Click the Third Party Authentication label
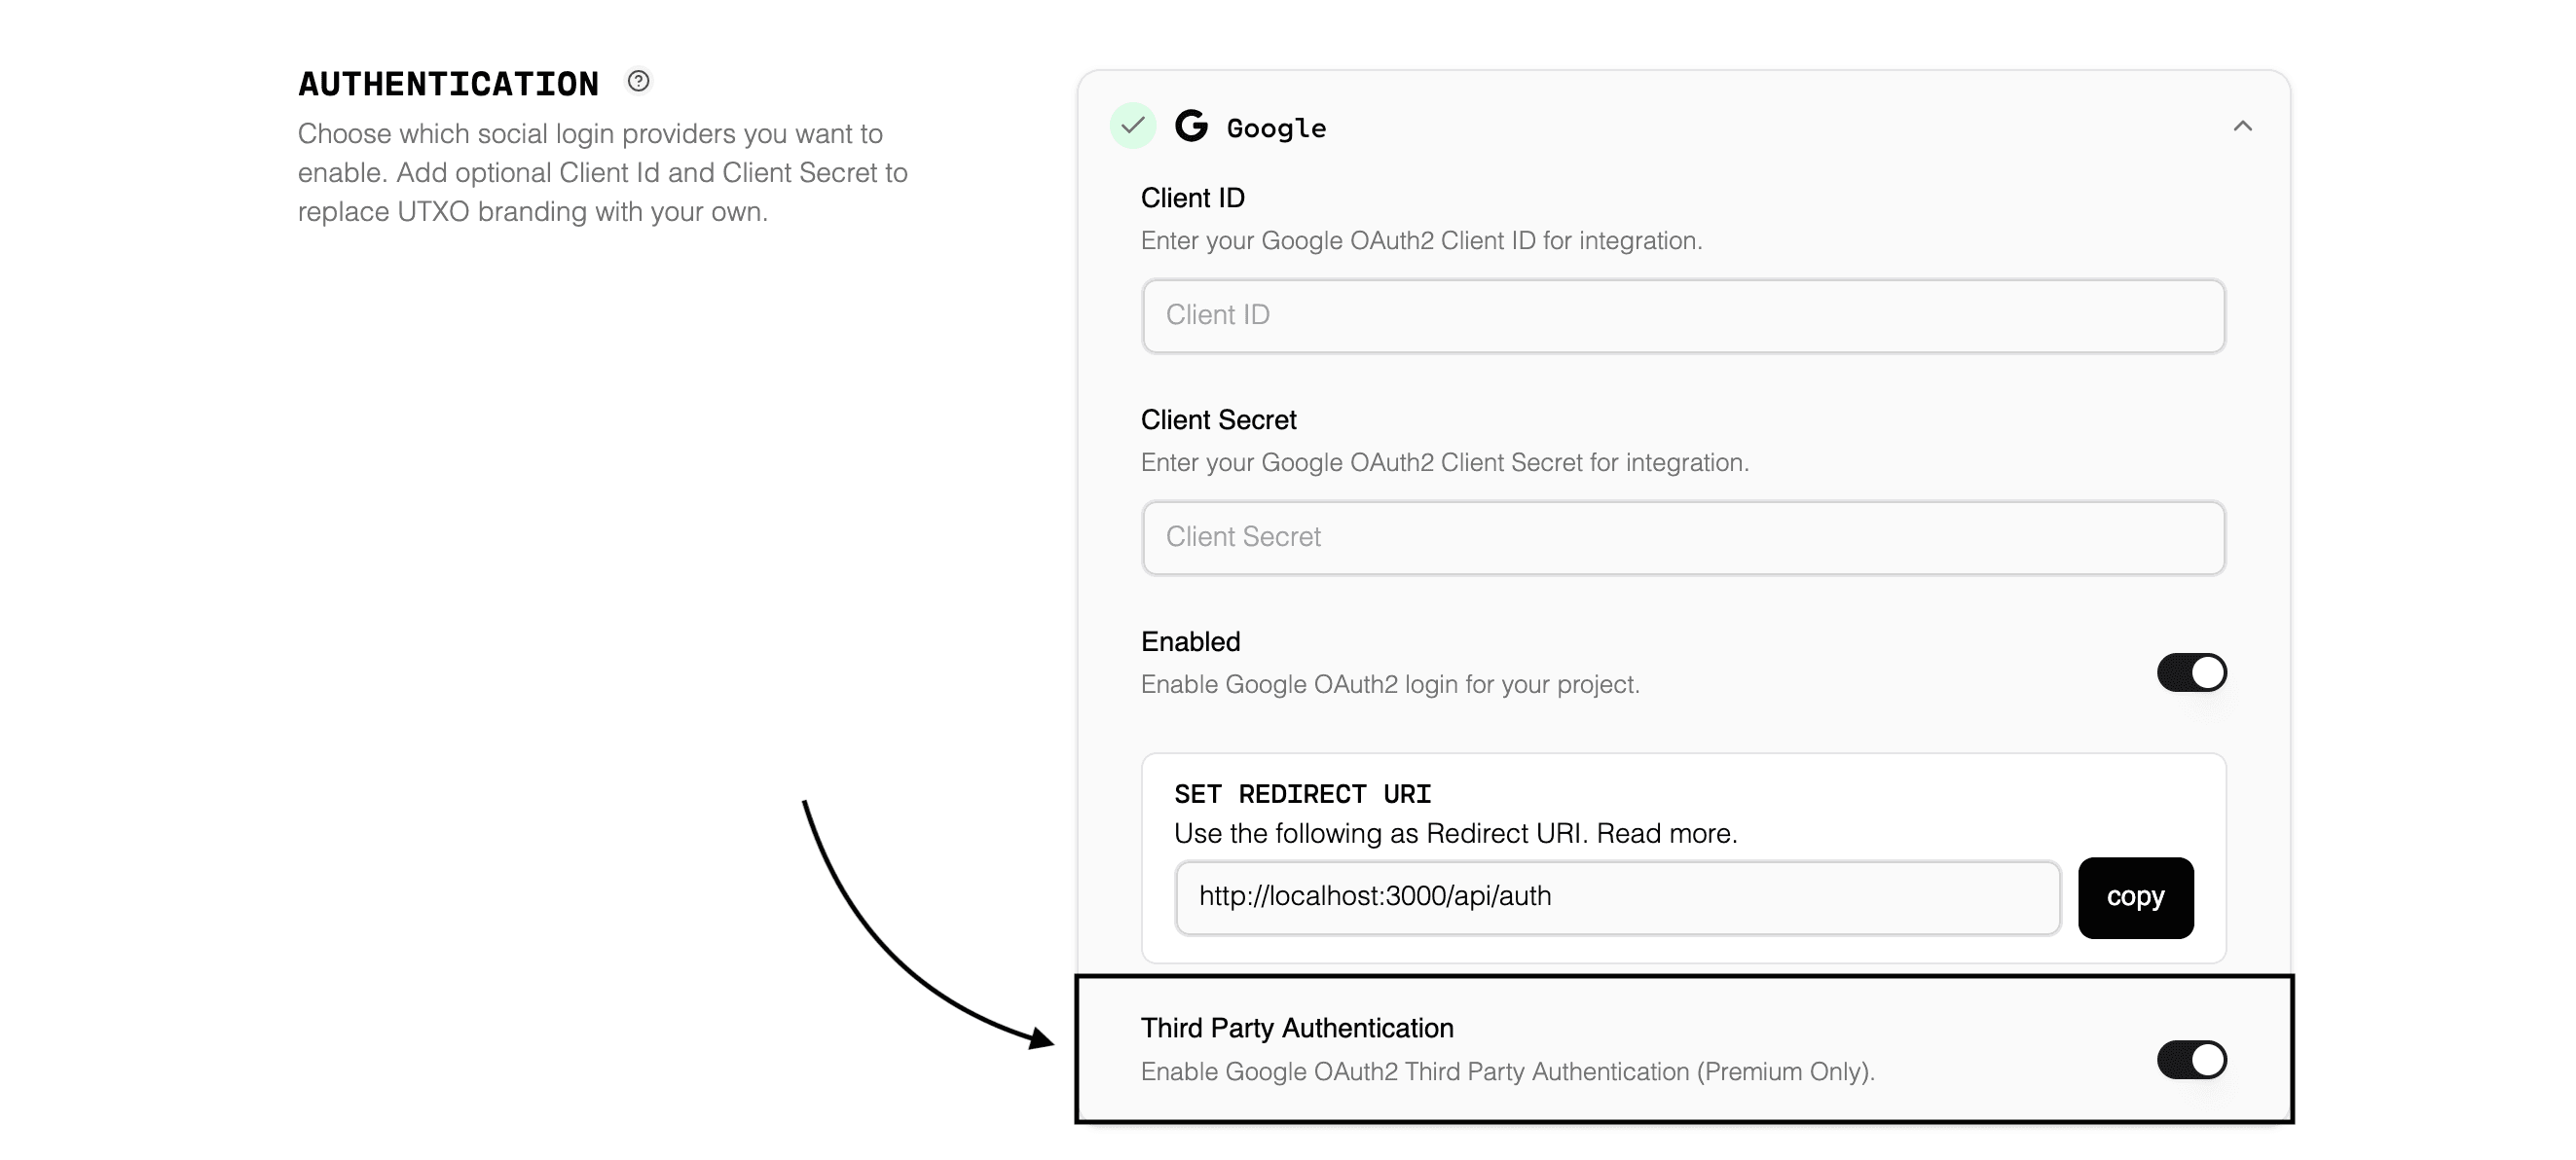Viewport: 2576px width, 1160px height. (x=1296, y=1027)
